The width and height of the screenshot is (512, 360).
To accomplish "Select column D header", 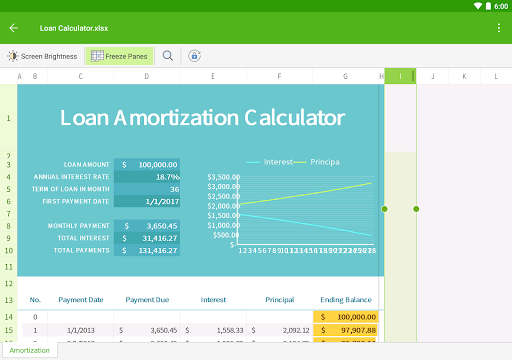I will (x=147, y=76).
